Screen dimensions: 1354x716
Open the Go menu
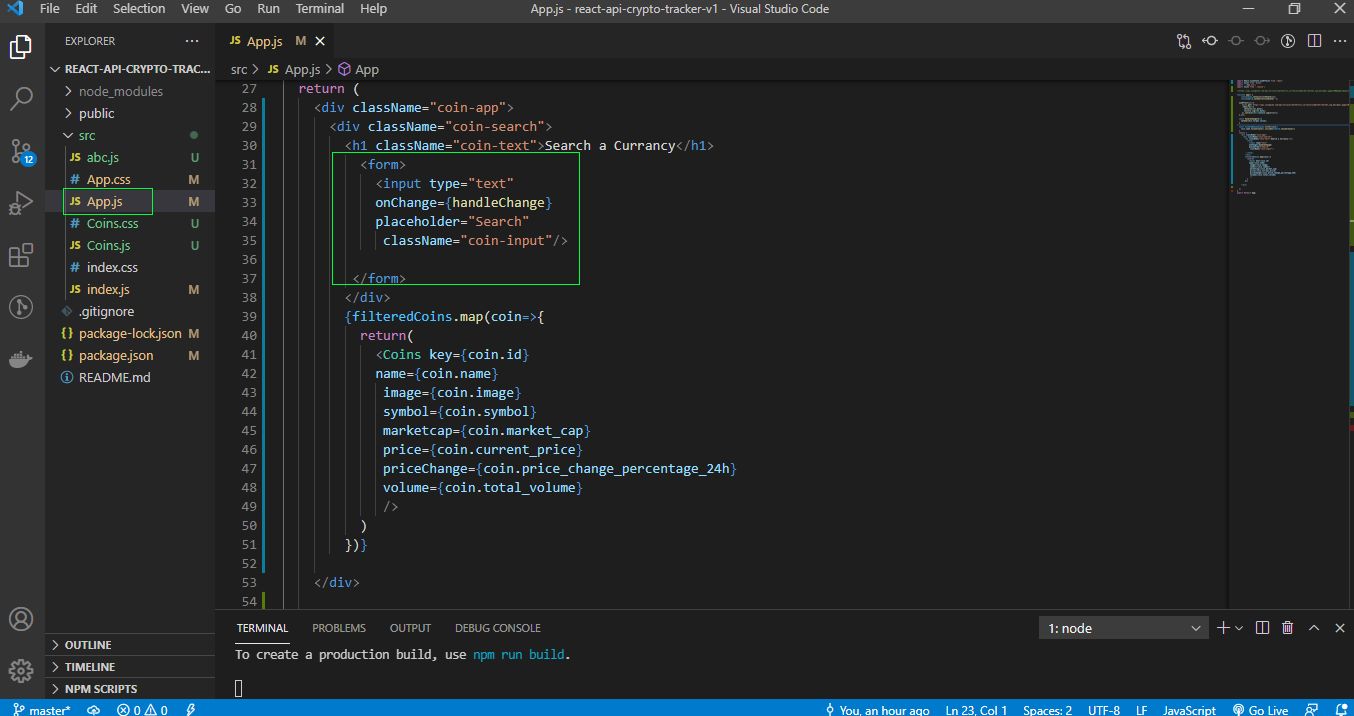click(233, 9)
